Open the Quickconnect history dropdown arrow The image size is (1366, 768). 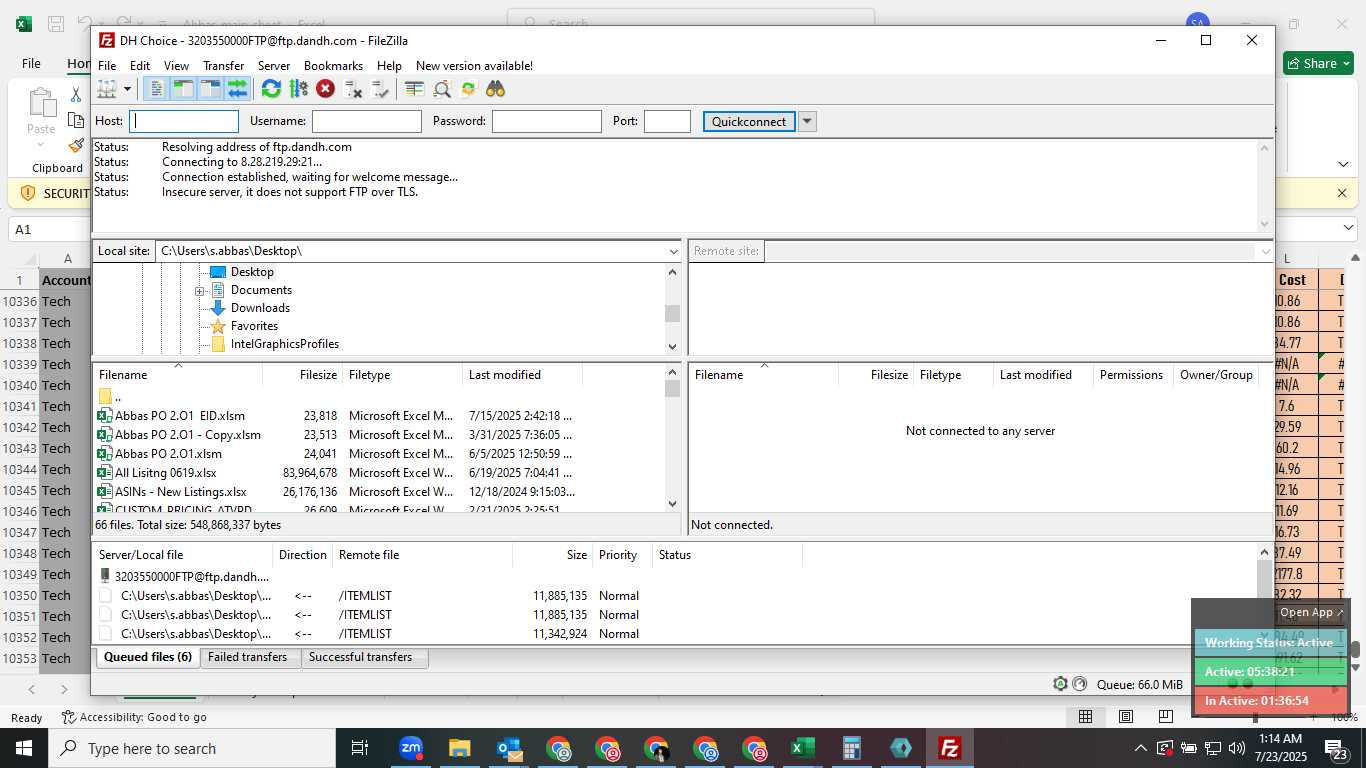pos(807,121)
